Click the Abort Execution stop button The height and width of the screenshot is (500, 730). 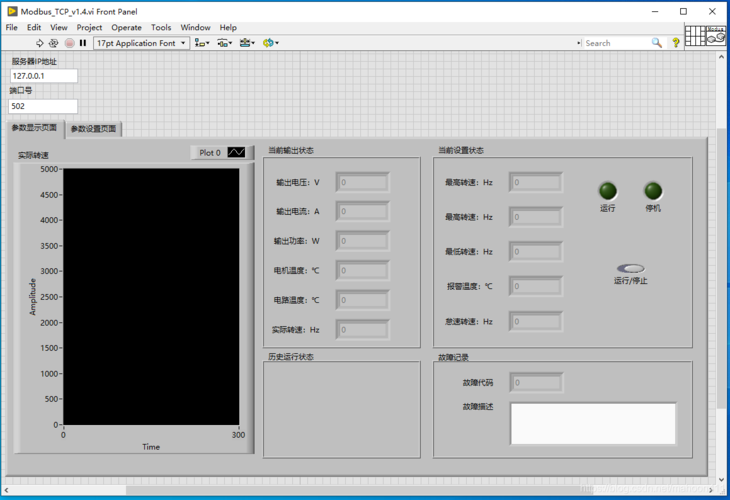(69, 43)
